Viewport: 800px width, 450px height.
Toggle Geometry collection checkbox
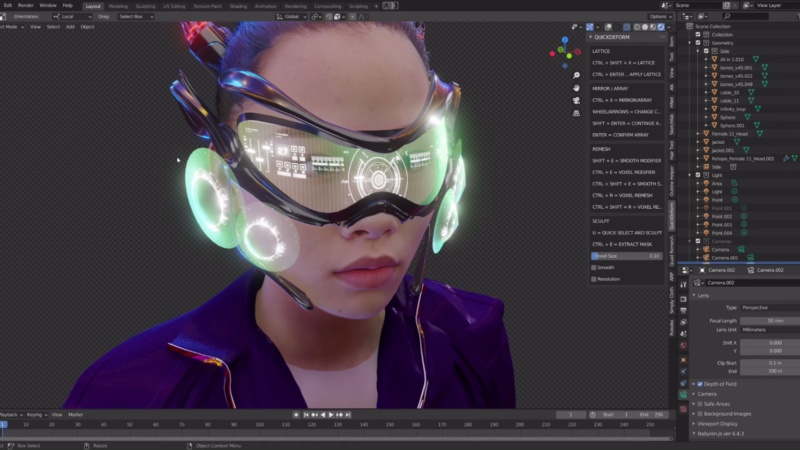click(x=698, y=43)
